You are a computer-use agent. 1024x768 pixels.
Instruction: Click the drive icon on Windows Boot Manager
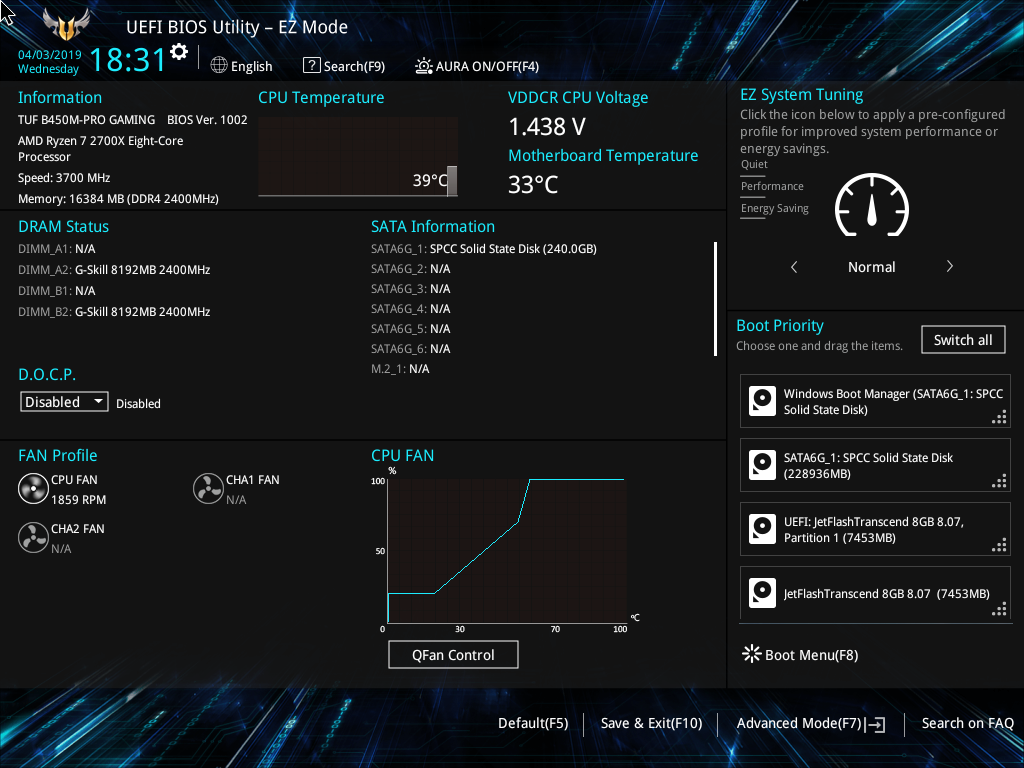pos(762,400)
